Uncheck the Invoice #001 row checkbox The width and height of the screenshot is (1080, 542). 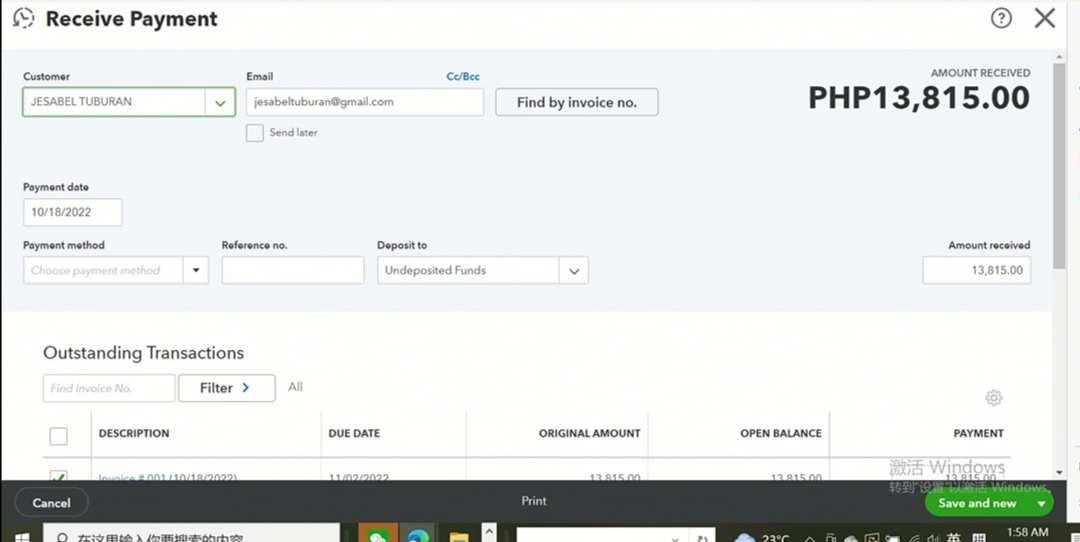(x=59, y=476)
